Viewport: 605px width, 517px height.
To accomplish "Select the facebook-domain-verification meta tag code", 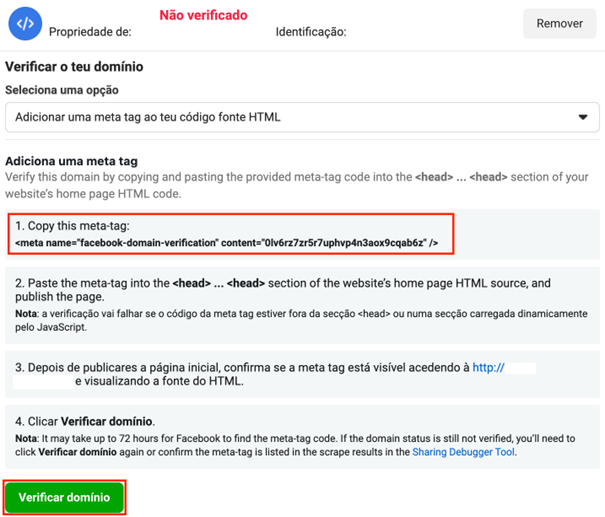I will 226,243.
